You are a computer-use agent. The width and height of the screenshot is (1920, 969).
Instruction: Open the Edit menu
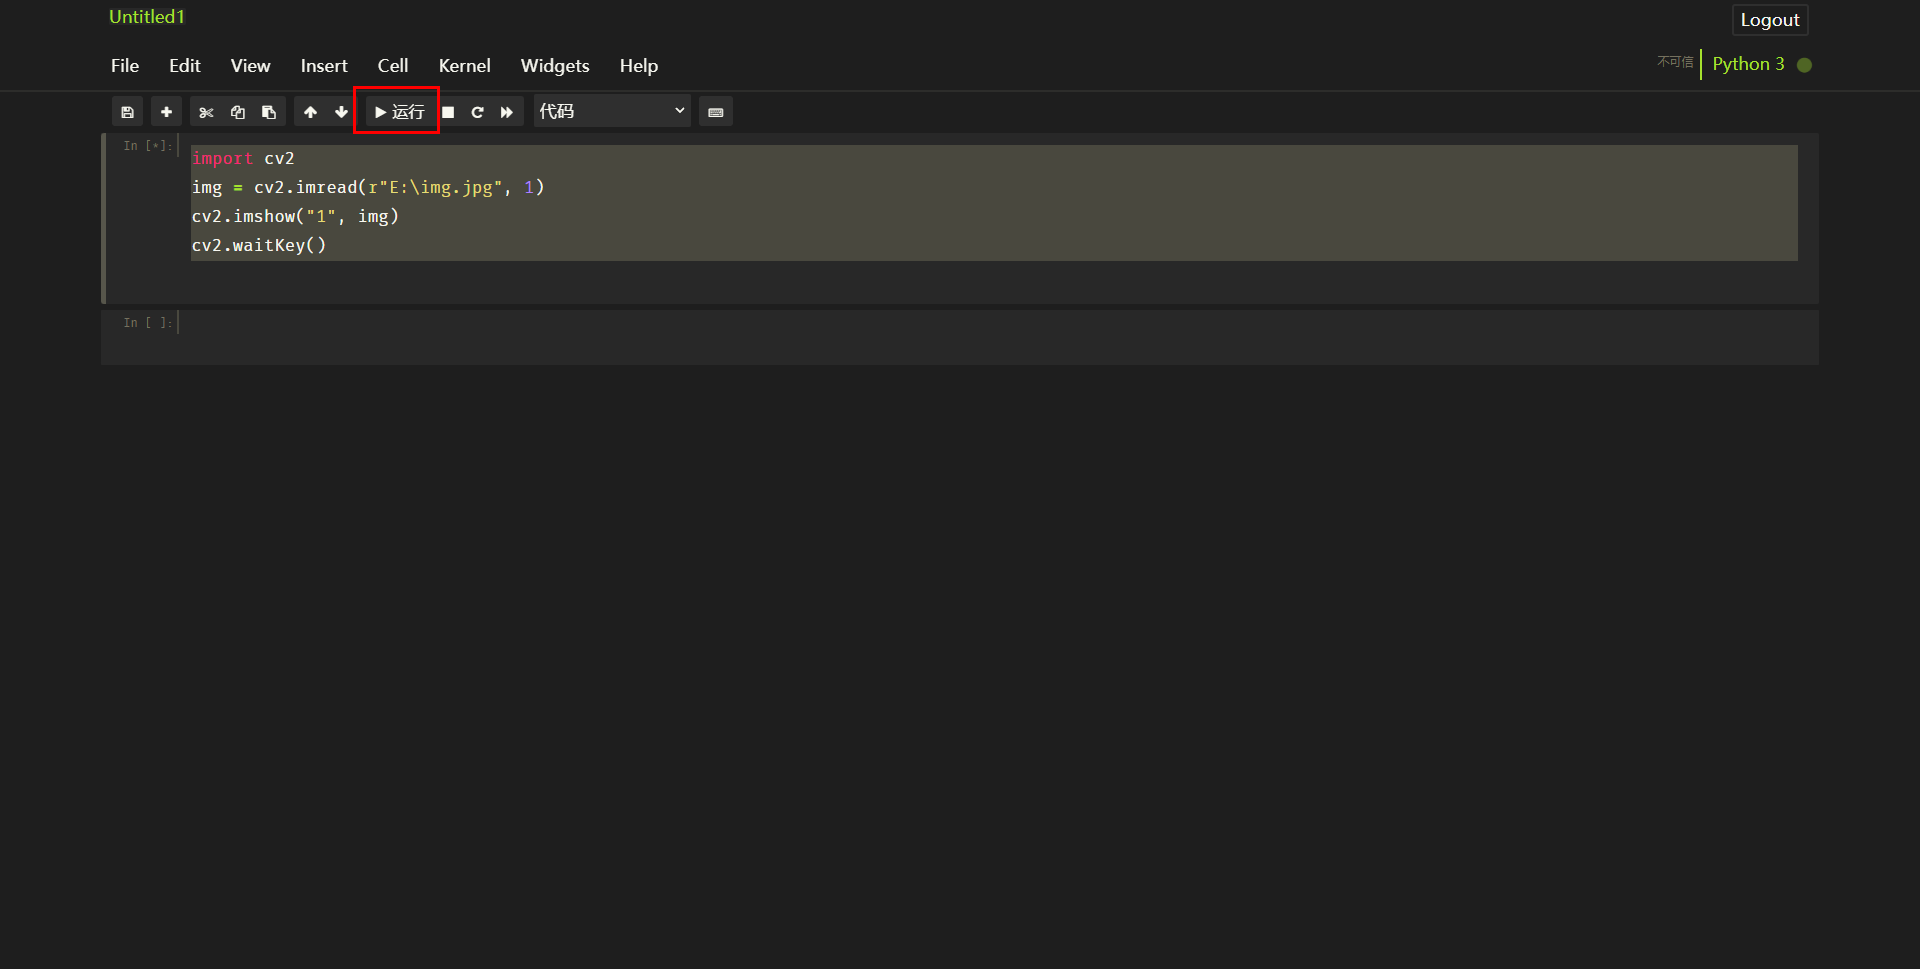tap(185, 66)
